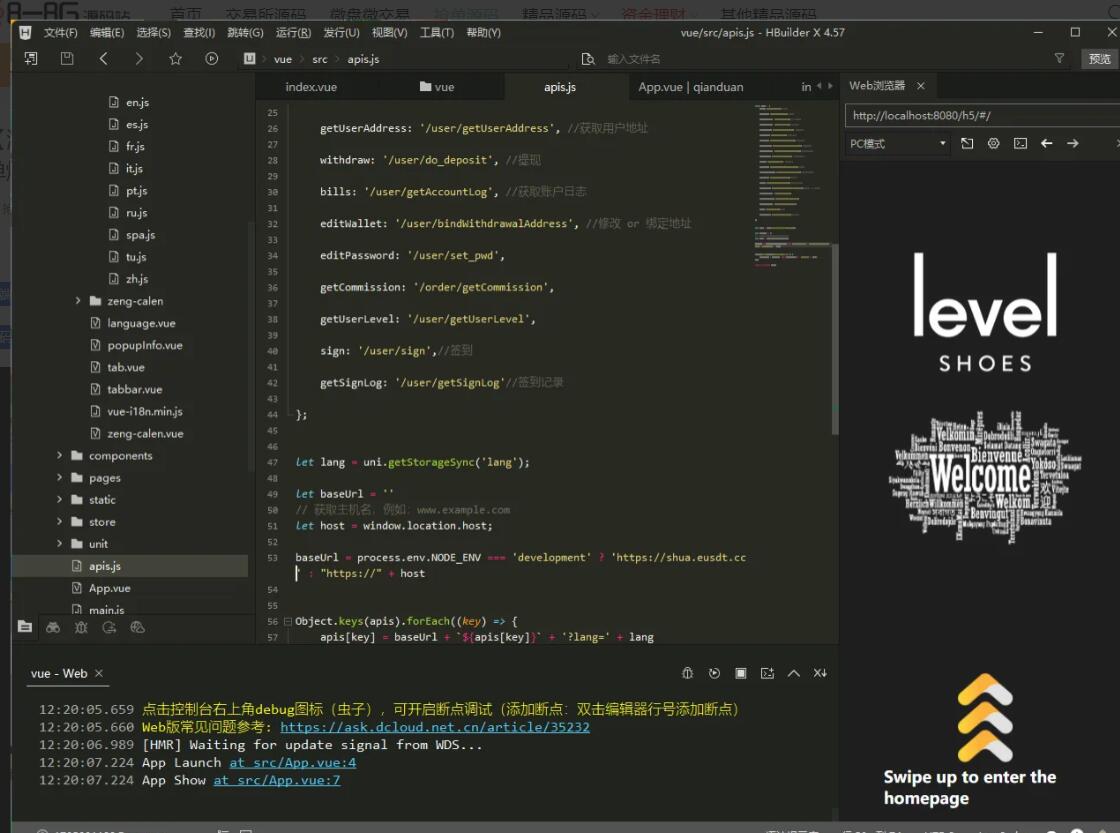Click binoculars search icon in sidebar bottom
The height and width of the screenshot is (833, 1120).
click(x=53, y=627)
